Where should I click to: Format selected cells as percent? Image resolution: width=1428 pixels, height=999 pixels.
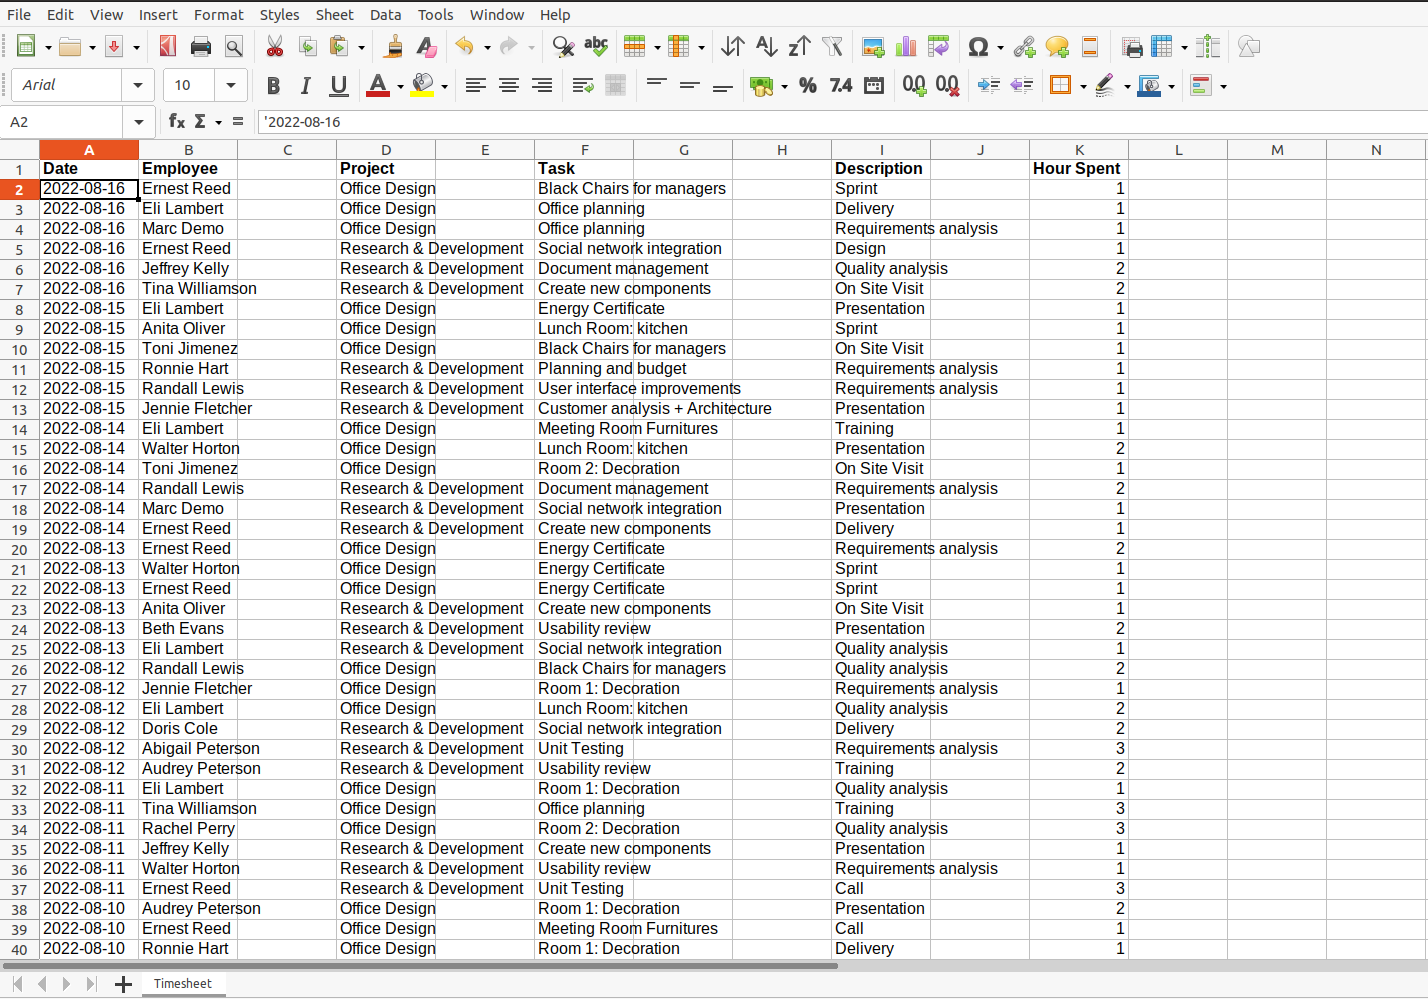(x=808, y=86)
